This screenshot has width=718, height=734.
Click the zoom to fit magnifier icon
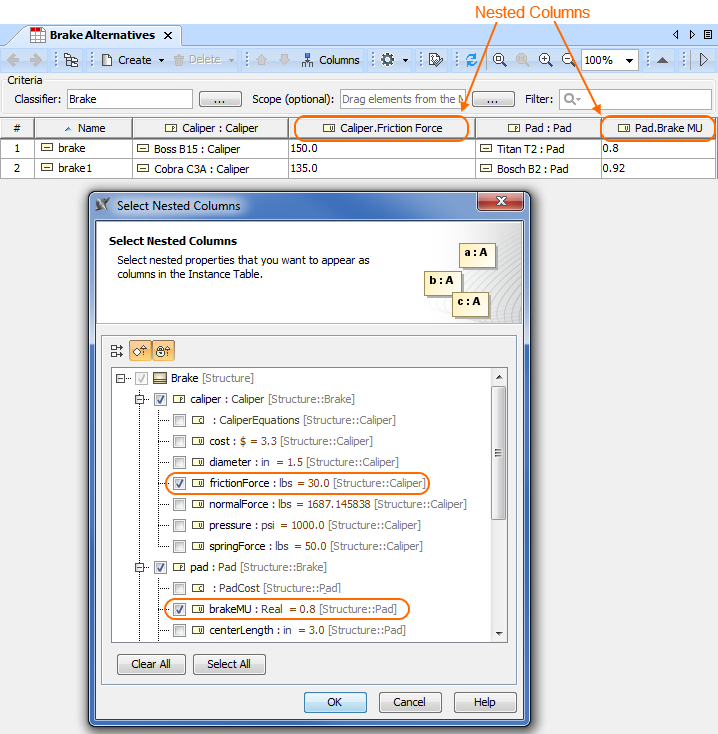(x=499, y=60)
